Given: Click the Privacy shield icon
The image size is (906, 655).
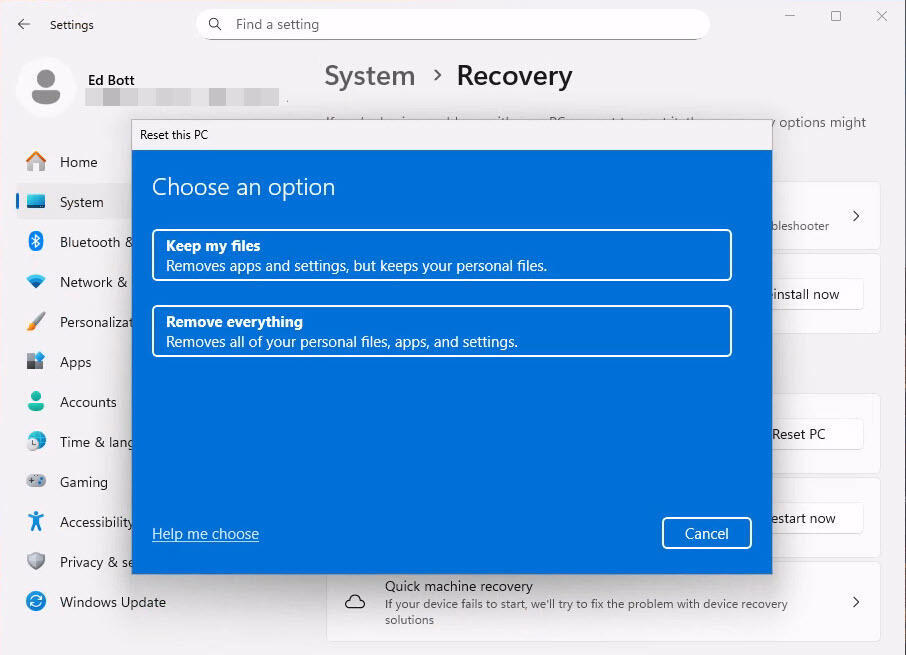Looking at the screenshot, I should pos(36,562).
